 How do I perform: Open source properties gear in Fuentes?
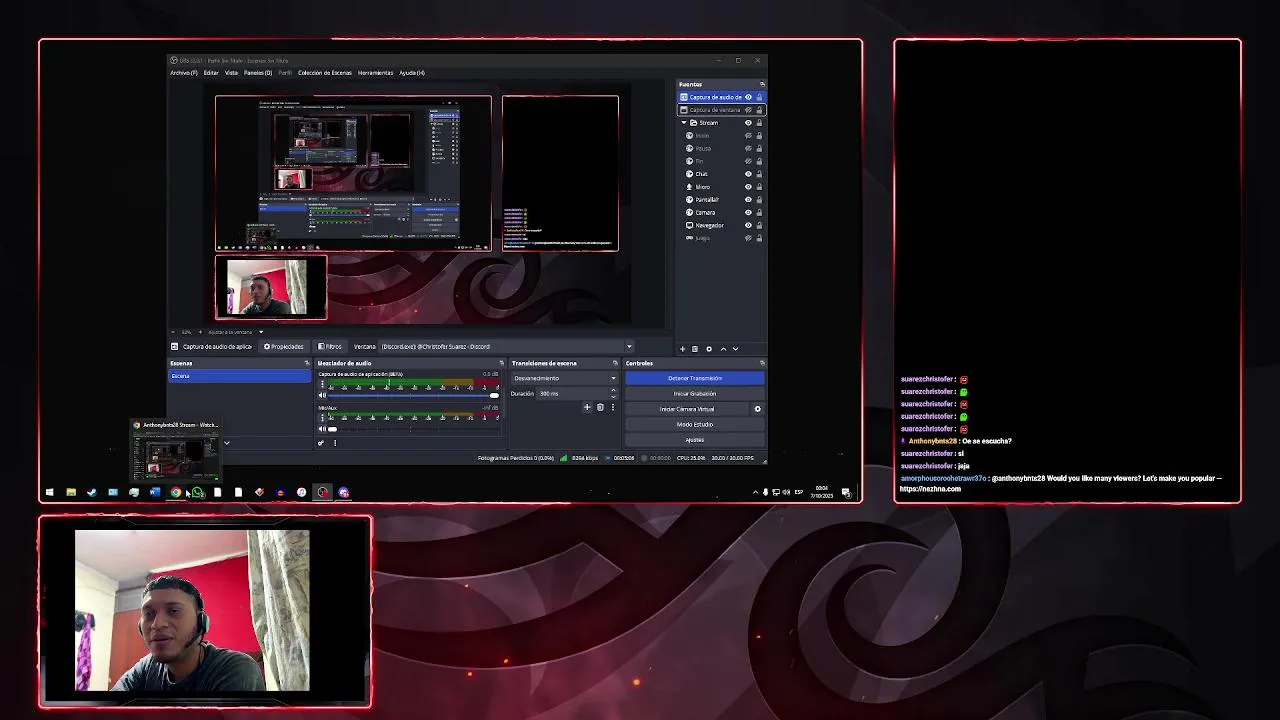point(709,349)
